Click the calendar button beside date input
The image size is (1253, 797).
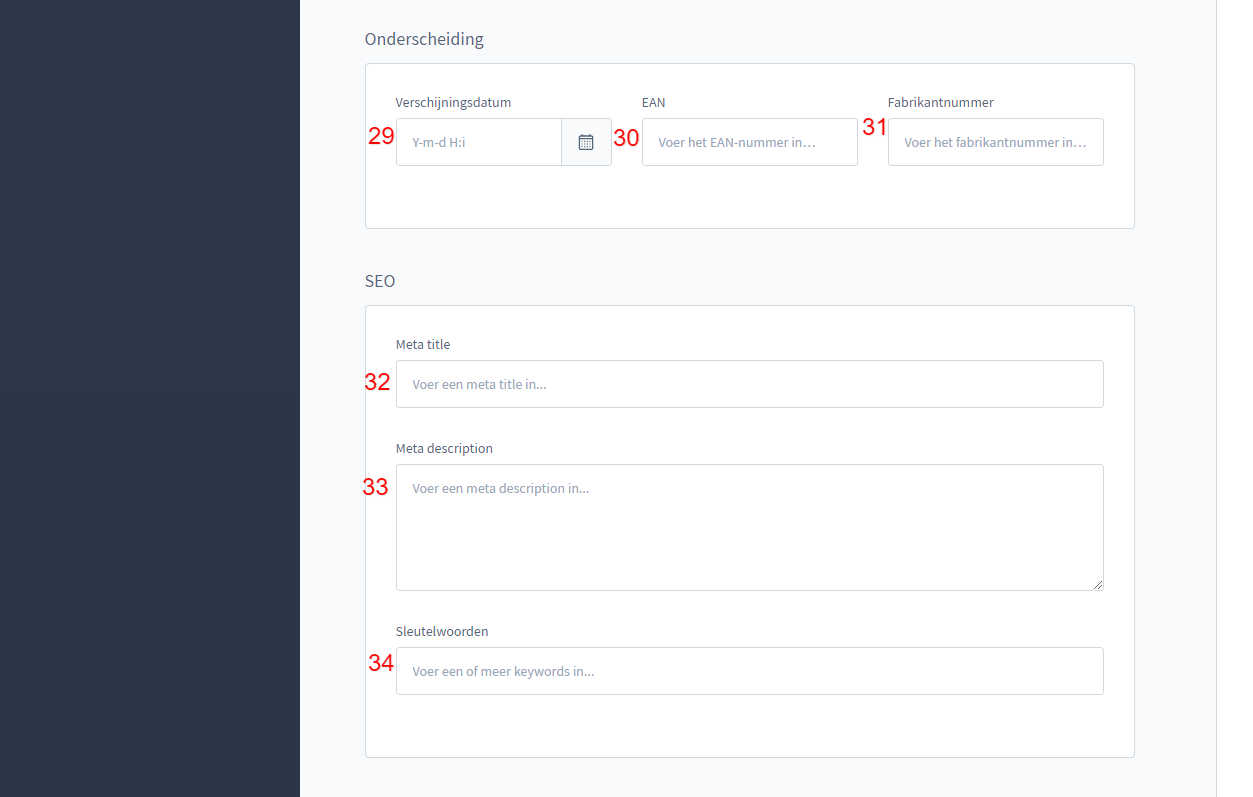[x=586, y=141]
